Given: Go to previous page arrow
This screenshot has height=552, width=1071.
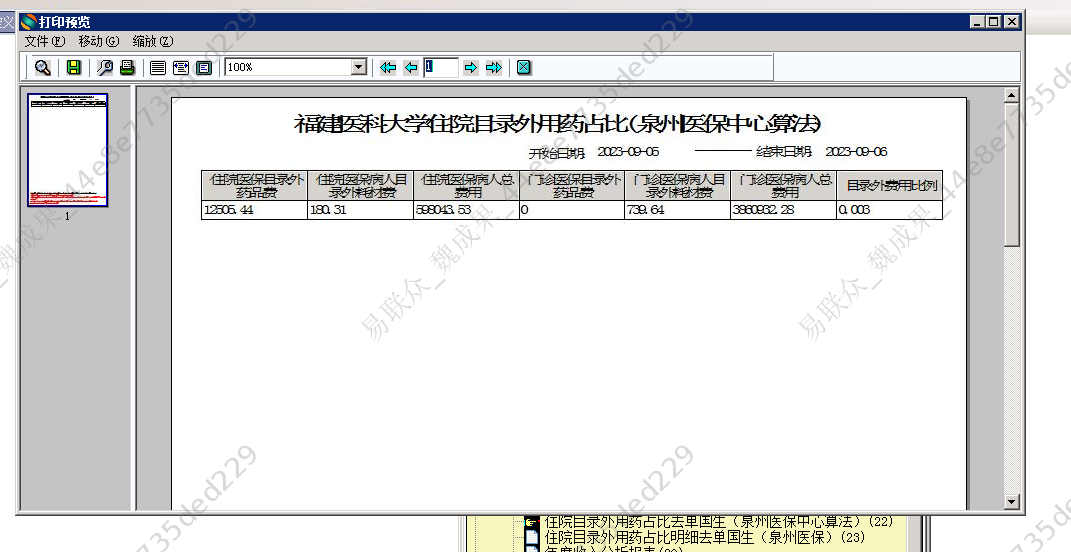Looking at the screenshot, I should (411, 67).
